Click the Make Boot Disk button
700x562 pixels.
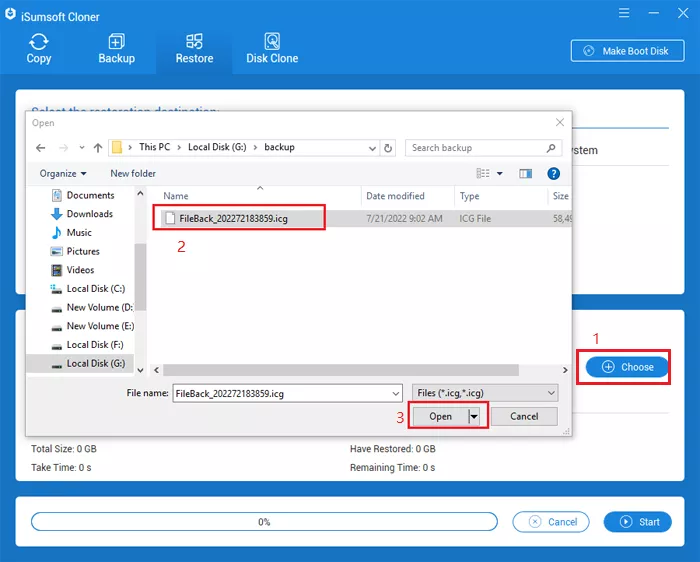click(x=627, y=51)
